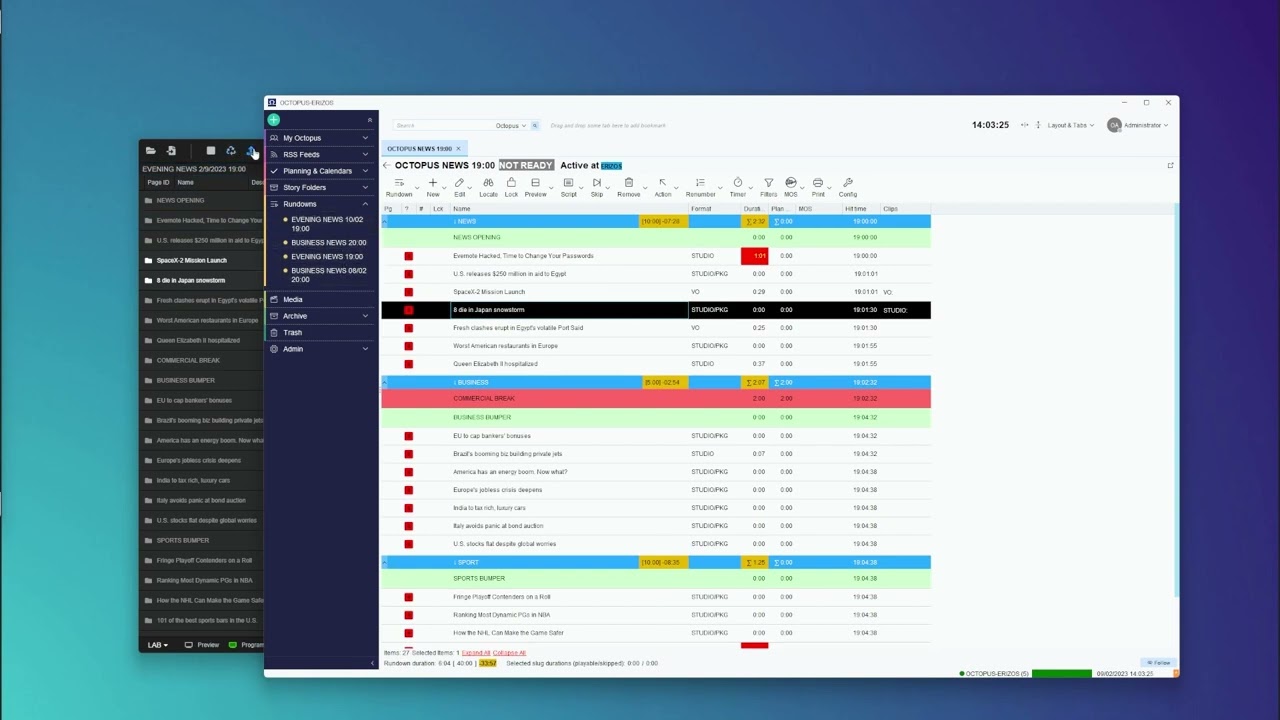Toggle the red status box on the Ranking Most Dynamic PGs row
This screenshot has height=720, width=1280.
(408, 615)
